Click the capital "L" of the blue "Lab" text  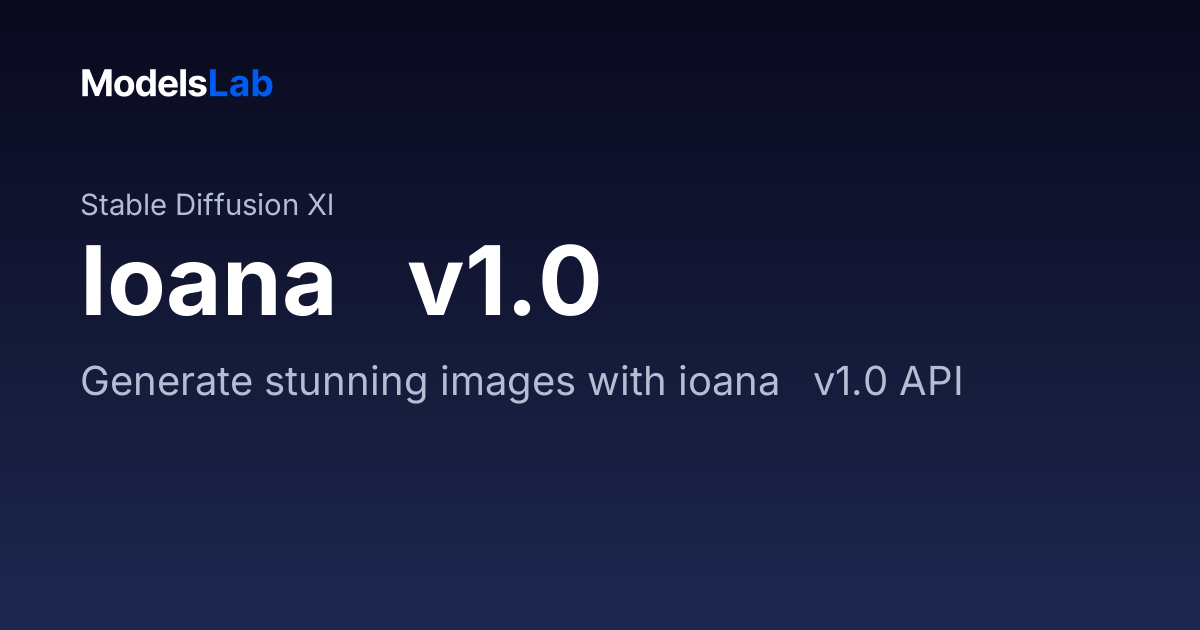(x=217, y=84)
